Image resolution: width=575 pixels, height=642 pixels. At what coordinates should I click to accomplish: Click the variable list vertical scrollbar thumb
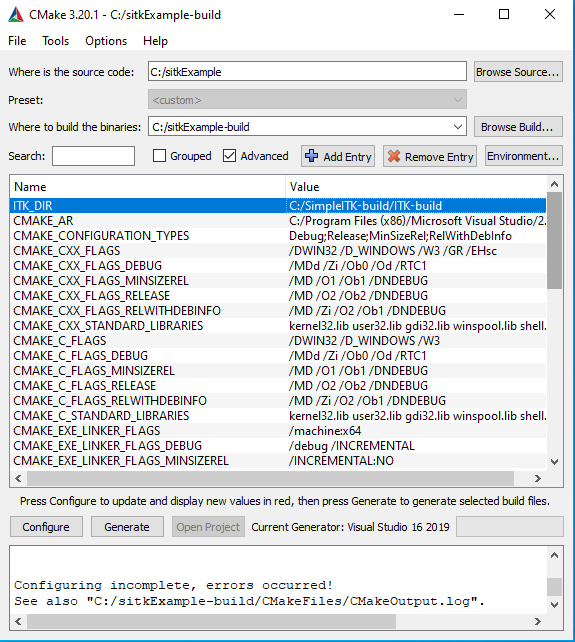click(555, 240)
